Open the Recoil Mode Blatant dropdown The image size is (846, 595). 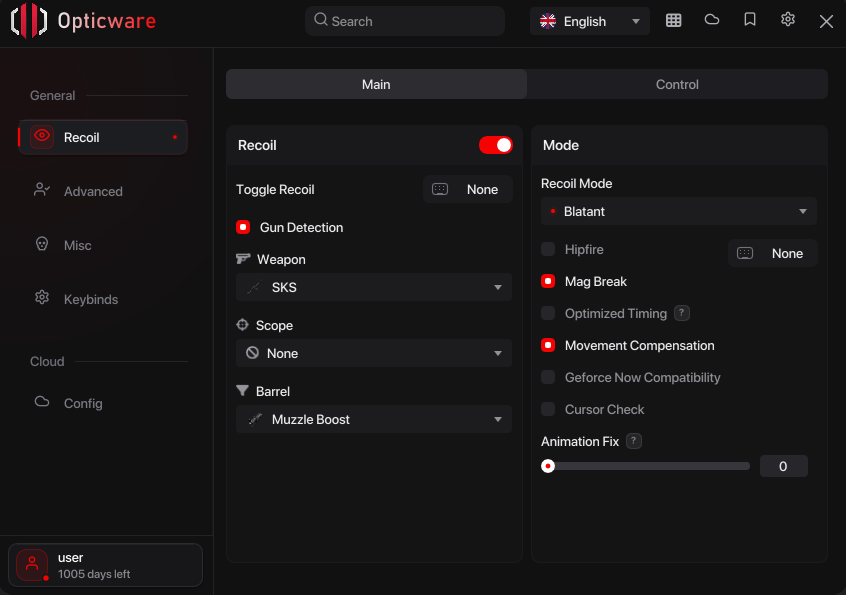pos(678,211)
